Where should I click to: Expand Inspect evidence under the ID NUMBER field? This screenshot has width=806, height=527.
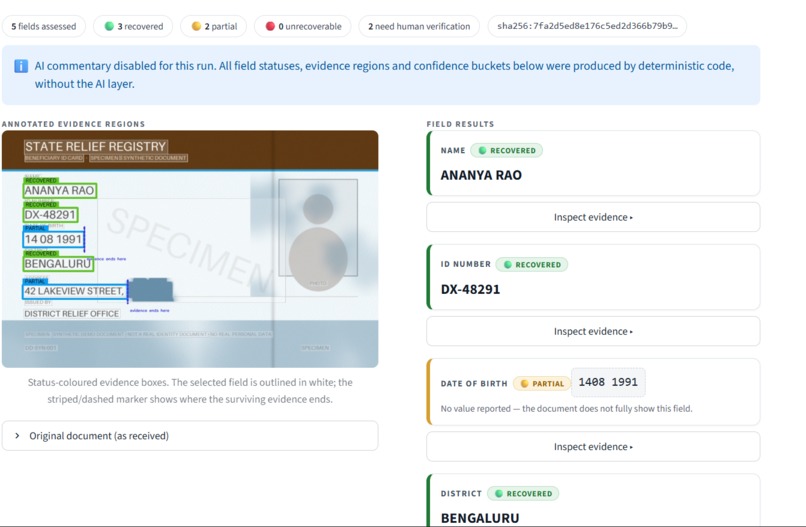593,332
